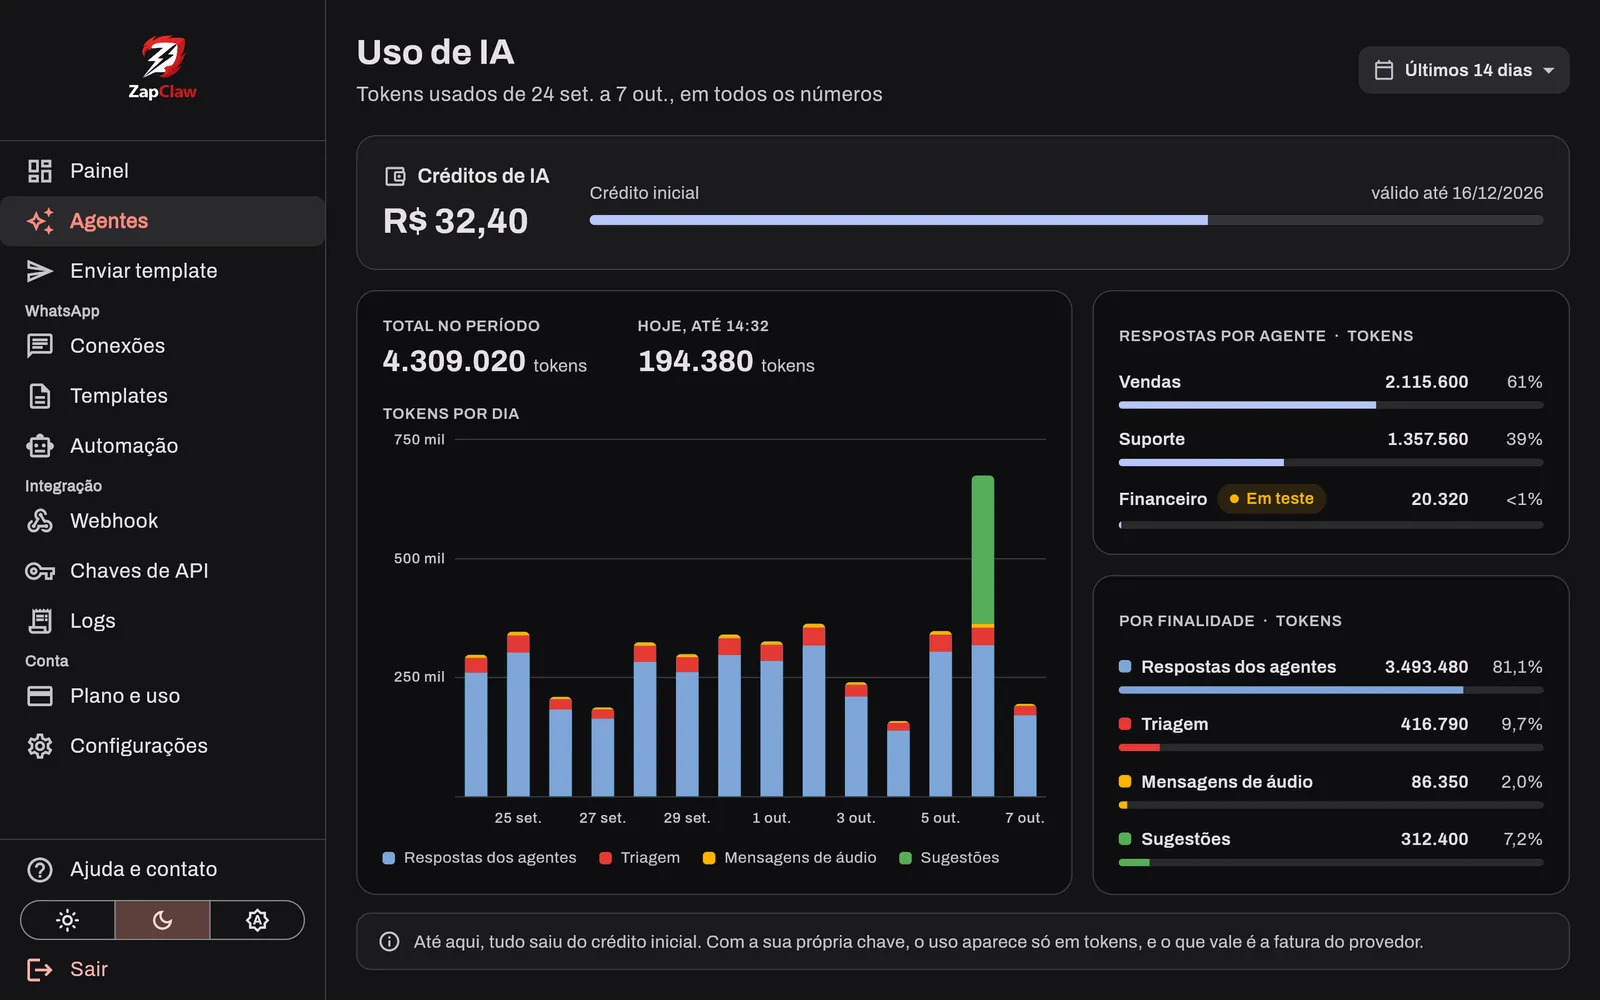Click the tall green bar for 6 out.
This screenshot has height=1000, width=1600.
(983, 550)
